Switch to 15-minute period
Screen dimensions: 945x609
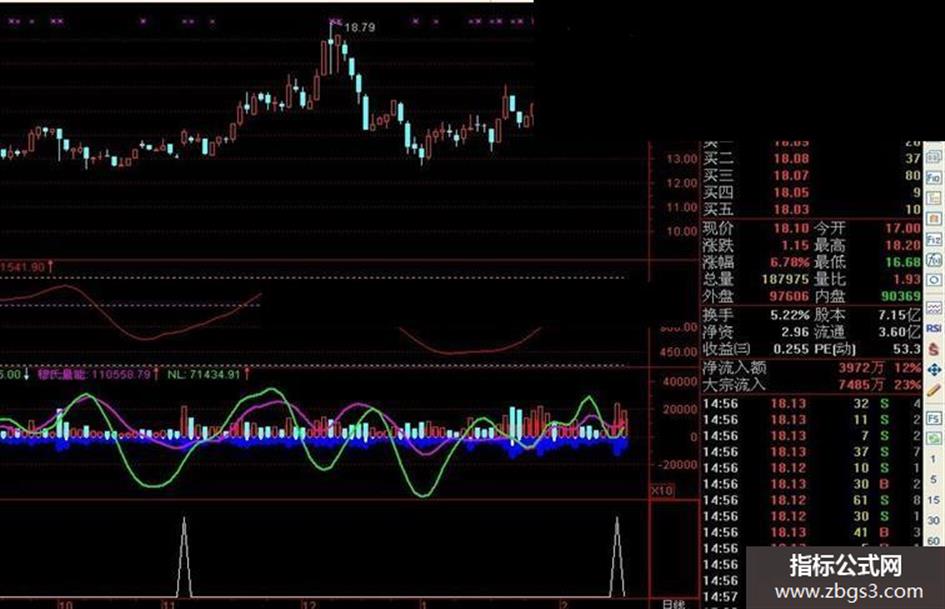(x=934, y=500)
